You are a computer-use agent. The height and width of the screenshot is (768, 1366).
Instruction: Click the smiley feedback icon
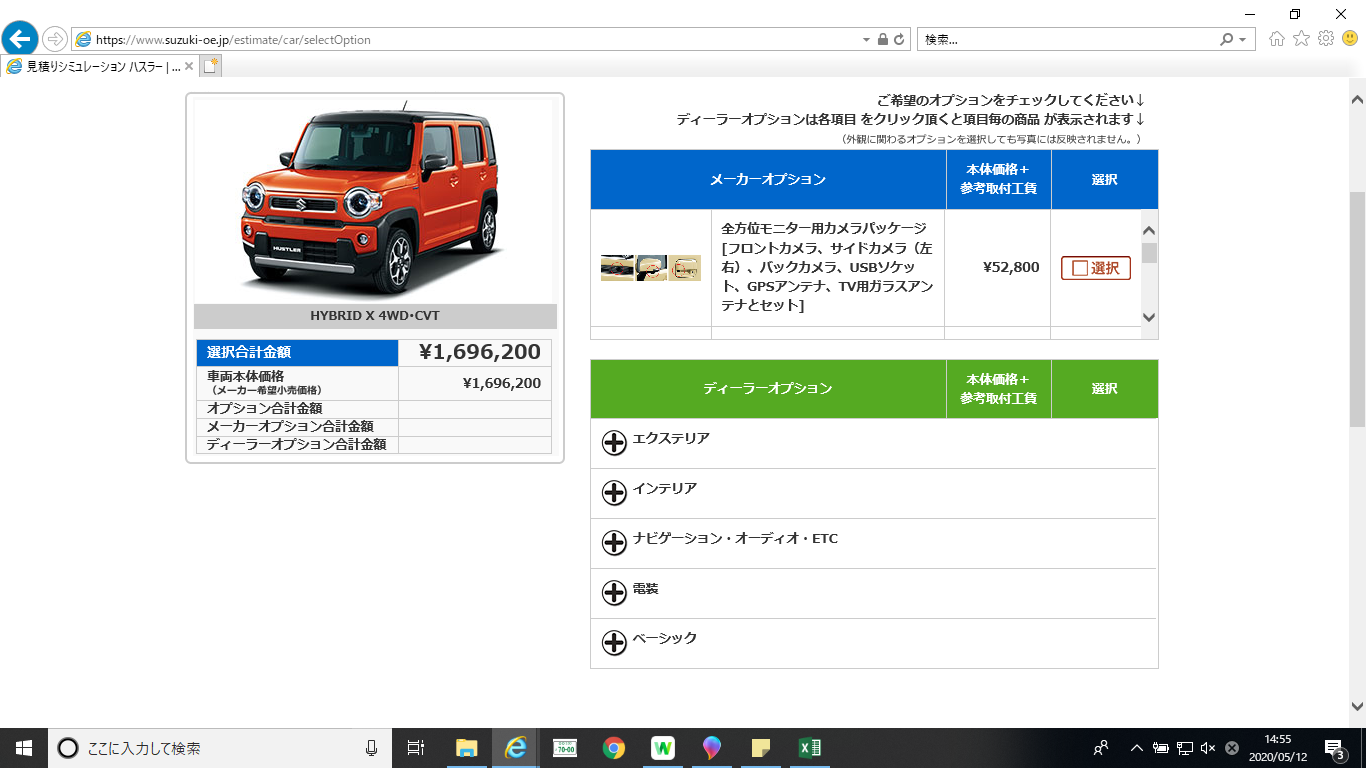1350,39
